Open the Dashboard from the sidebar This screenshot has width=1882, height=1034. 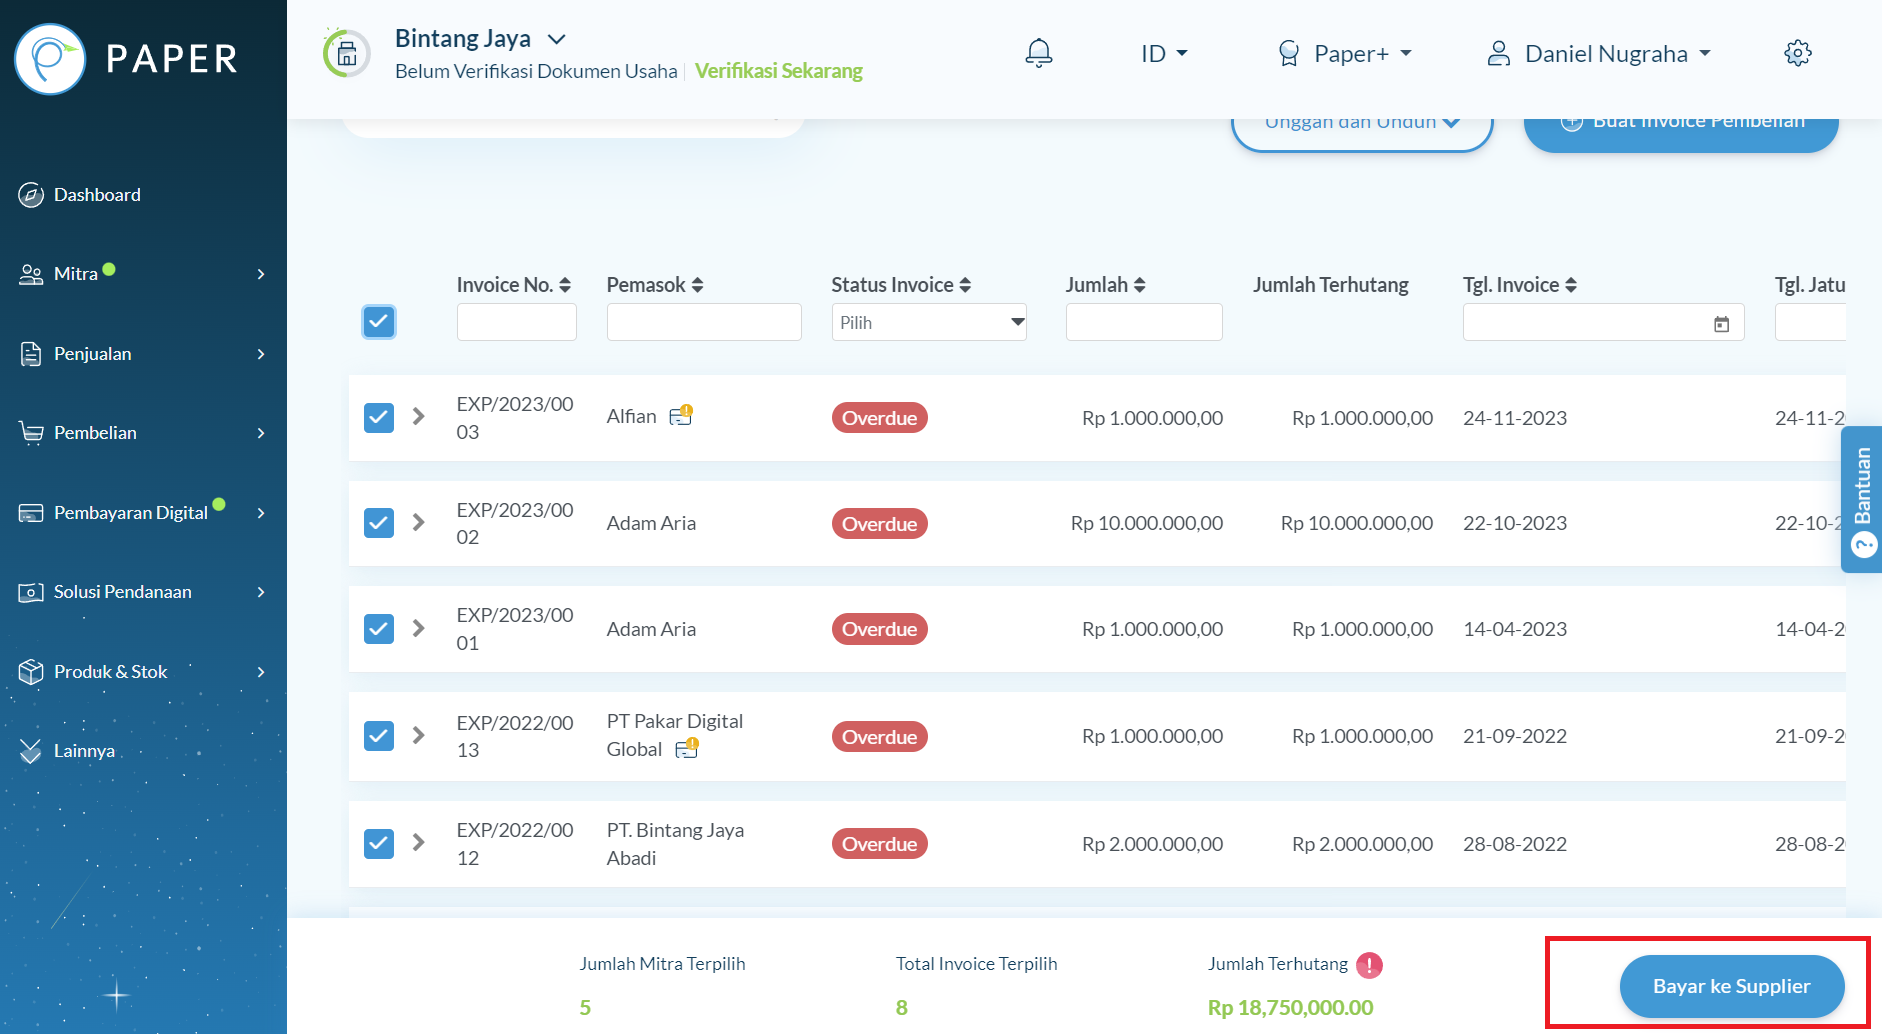click(x=97, y=194)
